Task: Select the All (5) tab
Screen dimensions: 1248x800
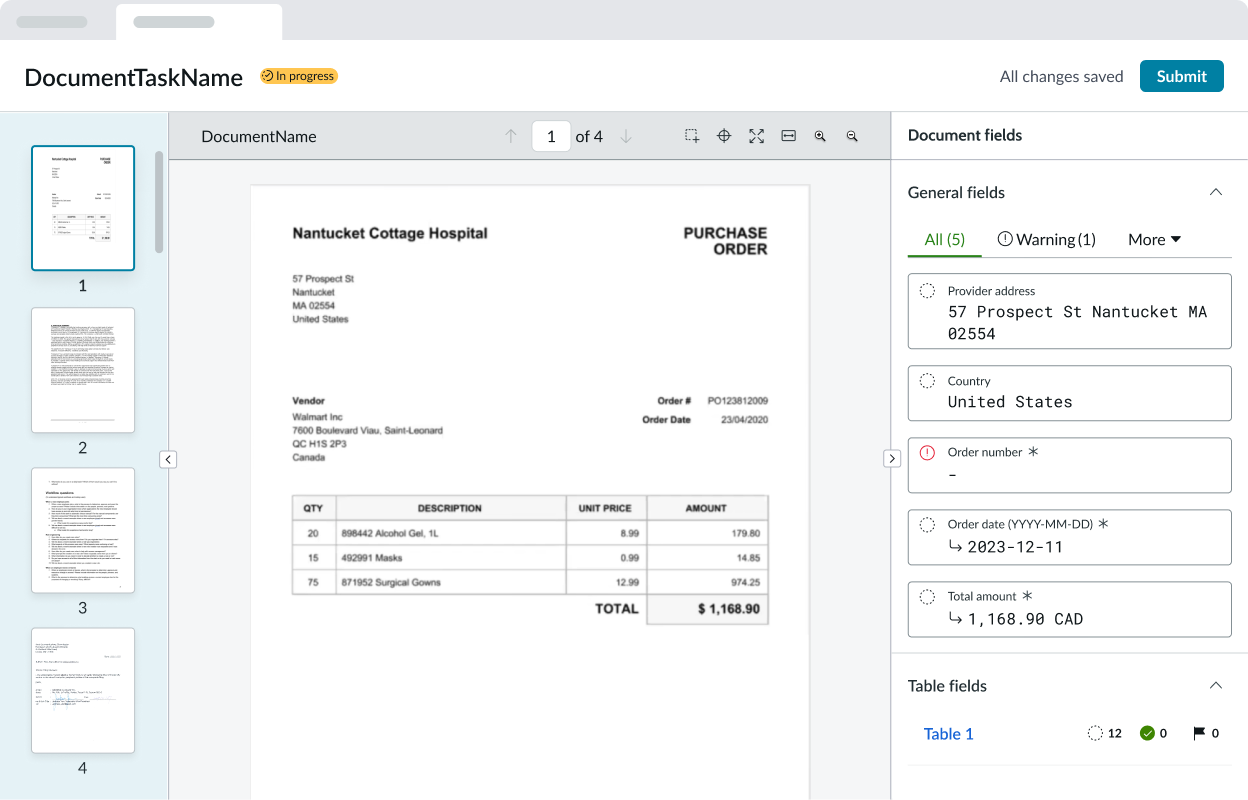Action: (x=944, y=239)
